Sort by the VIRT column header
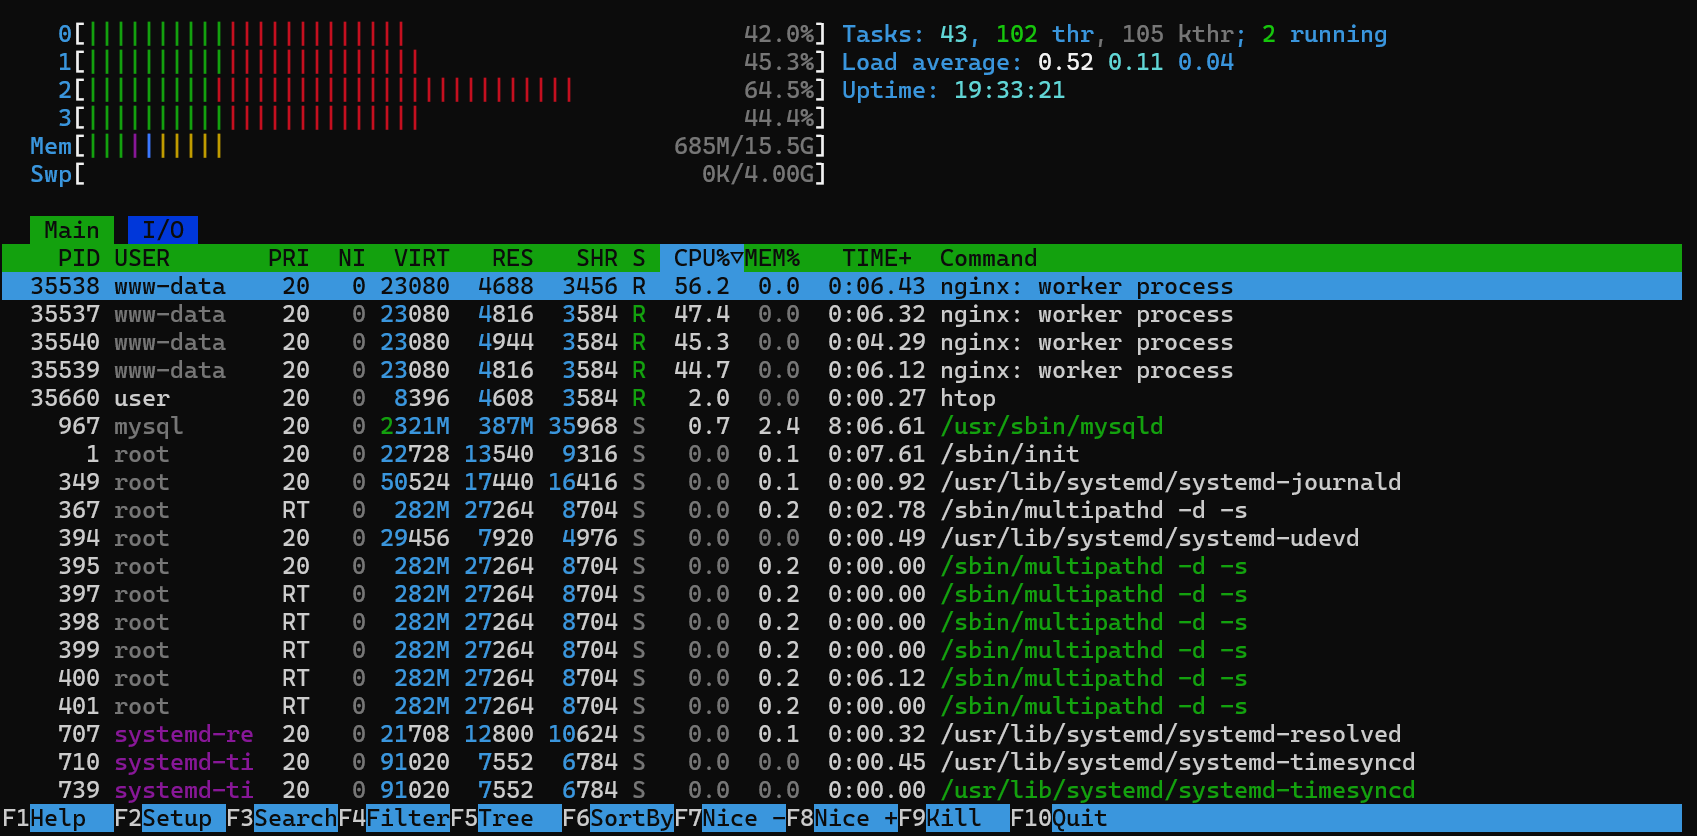This screenshot has width=1697, height=836. pos(422,258)
